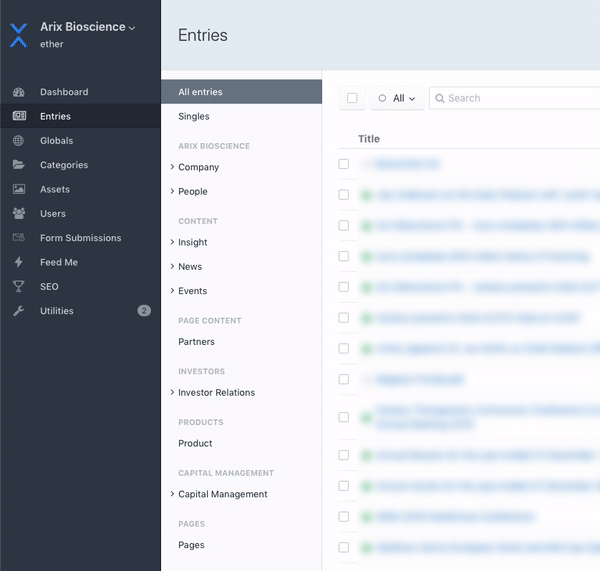The height and width of the screenshot is (571, 600).
Task: Select the Singles source
Action: click(x=241, y=116)
